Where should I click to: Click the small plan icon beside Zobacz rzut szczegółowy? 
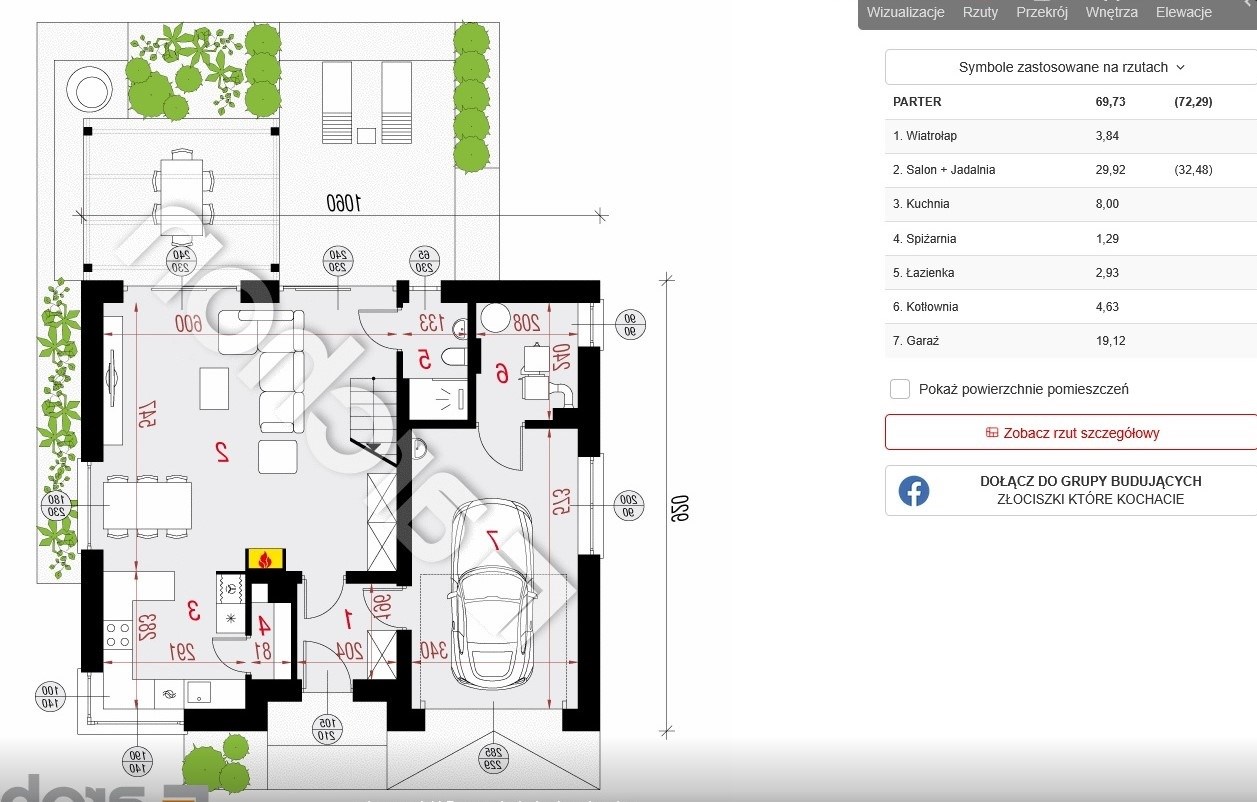992,433
